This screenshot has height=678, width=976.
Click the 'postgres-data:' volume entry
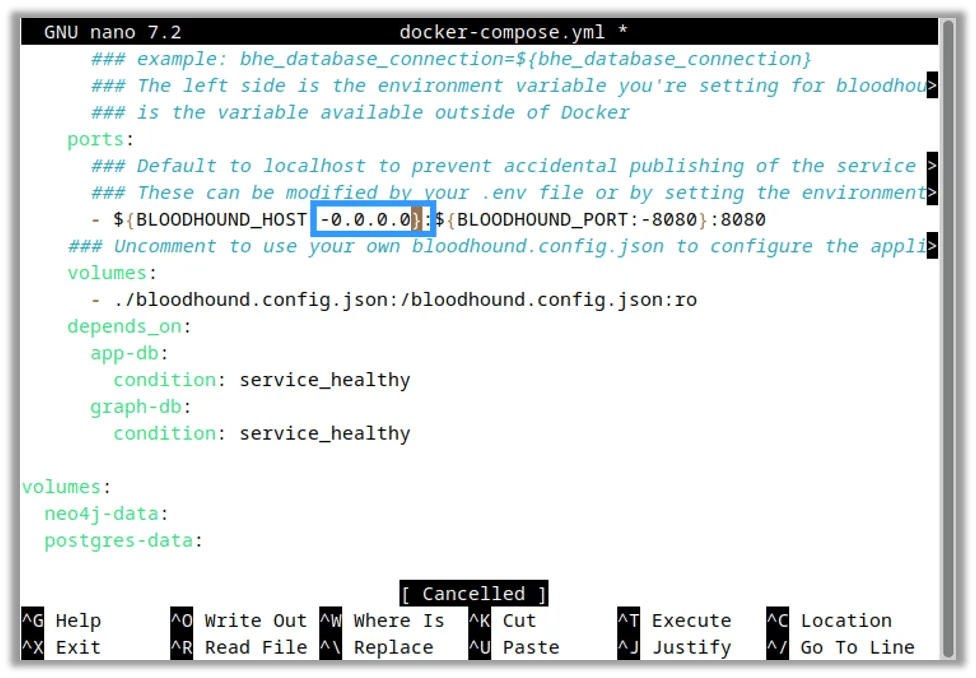[123, 540]
